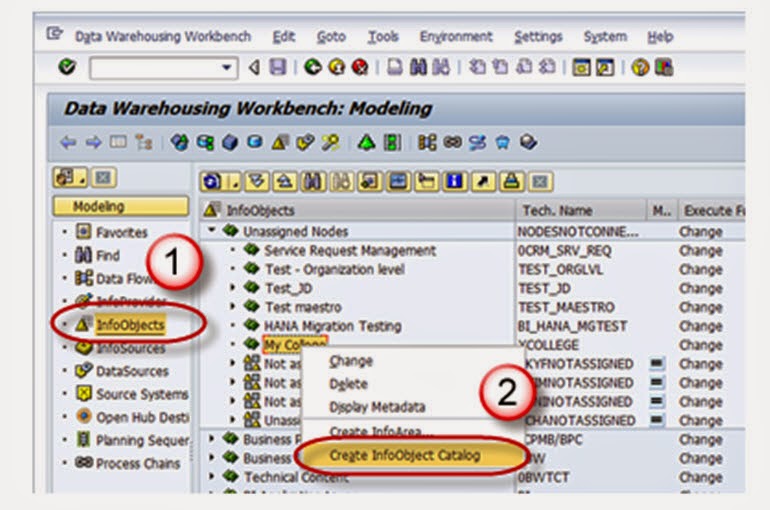The height and width of the screenshot is (510, 770).
Task: Click the Print icon in toolbar
Action: 395,67
